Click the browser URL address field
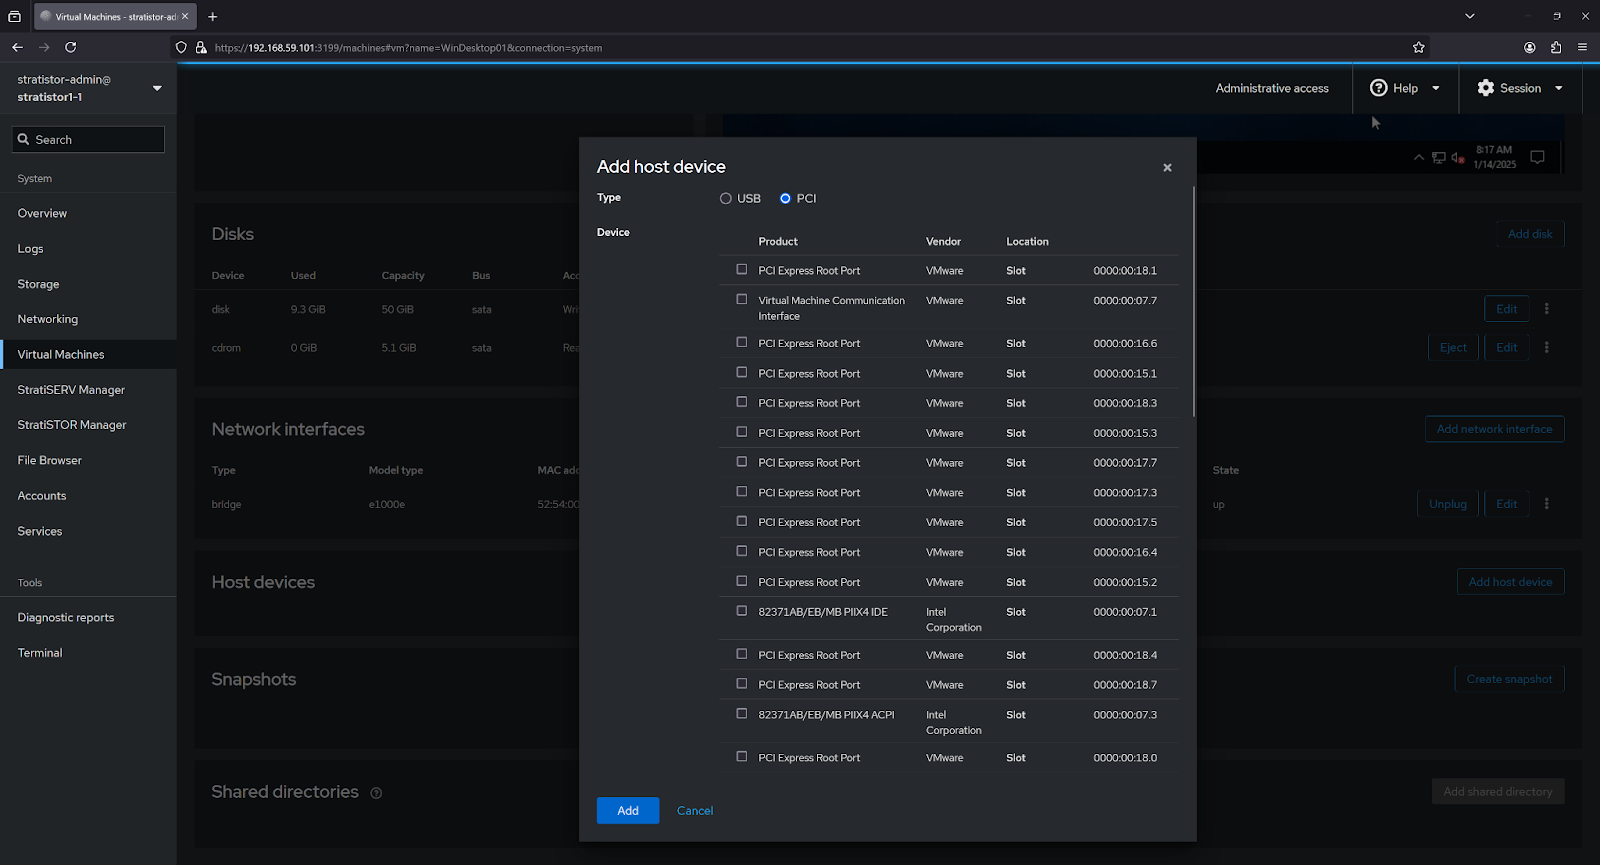 tap(800, 47)
